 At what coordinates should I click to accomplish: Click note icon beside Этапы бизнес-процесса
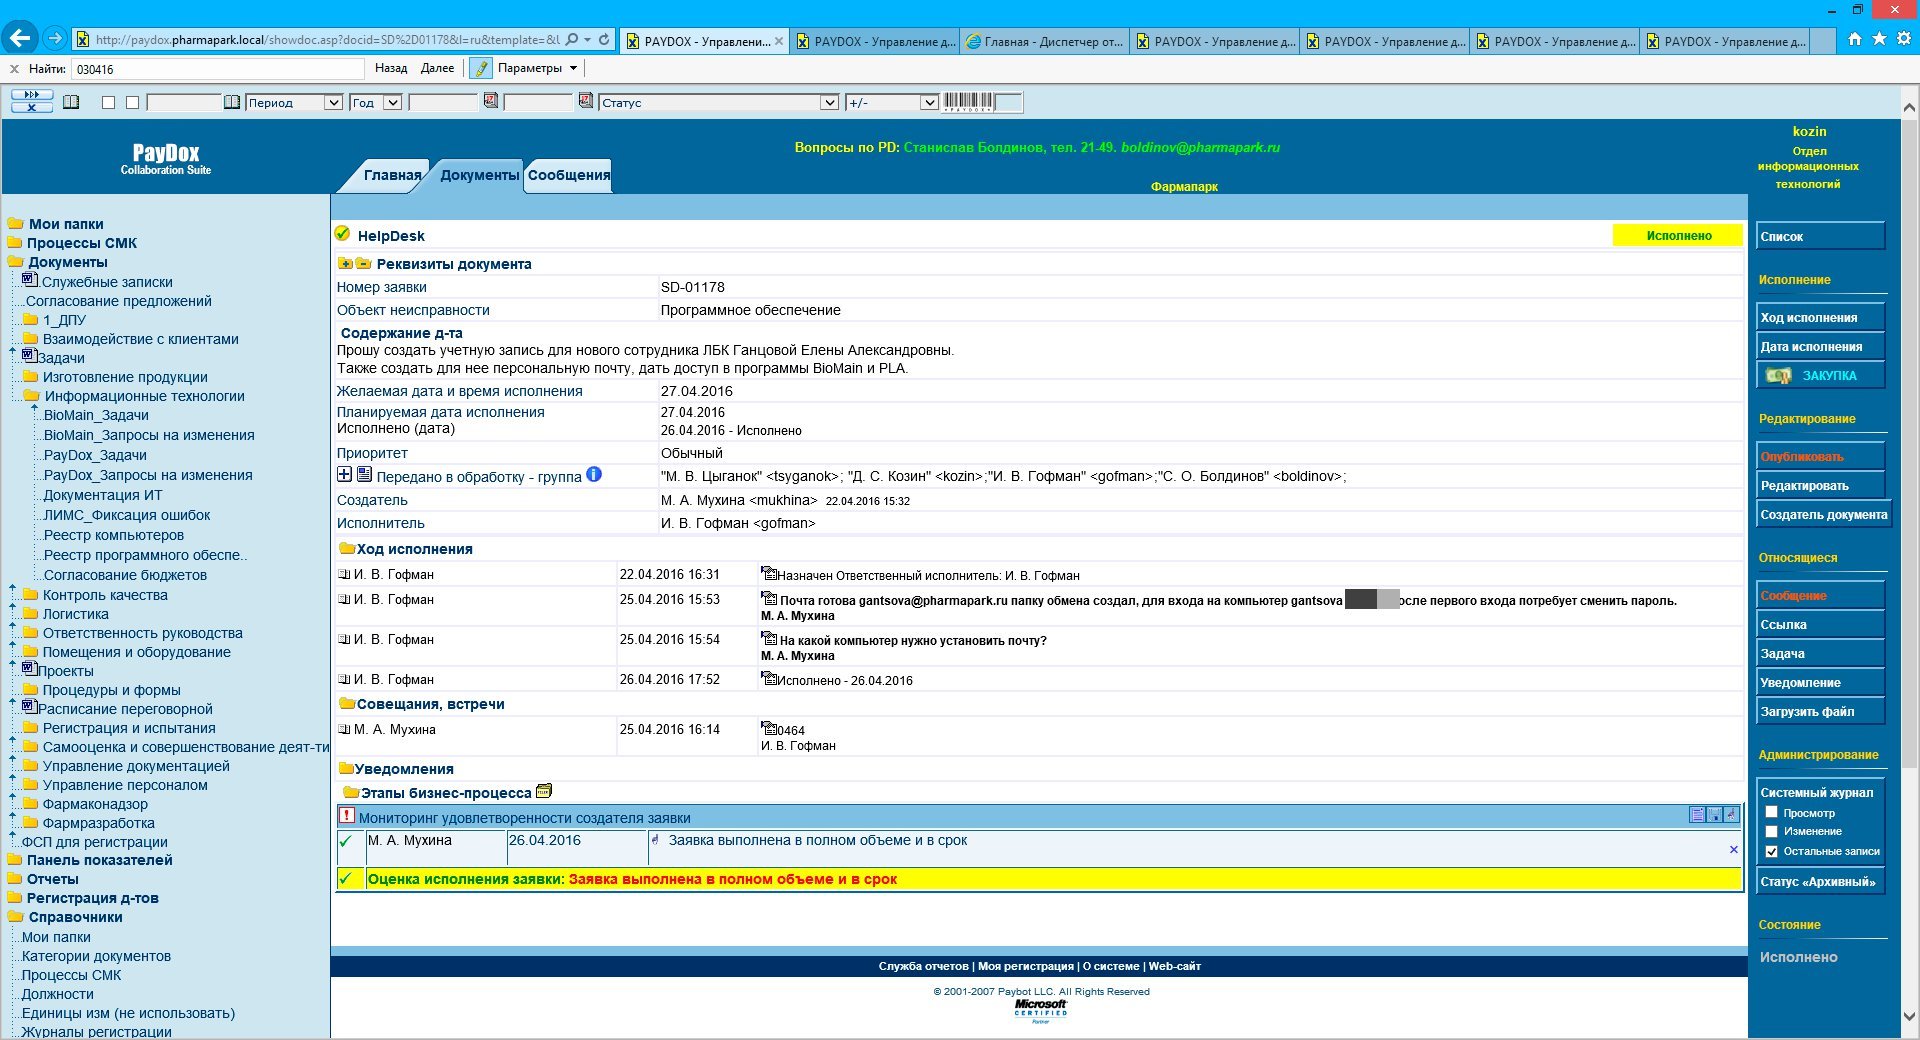point(544,791)
